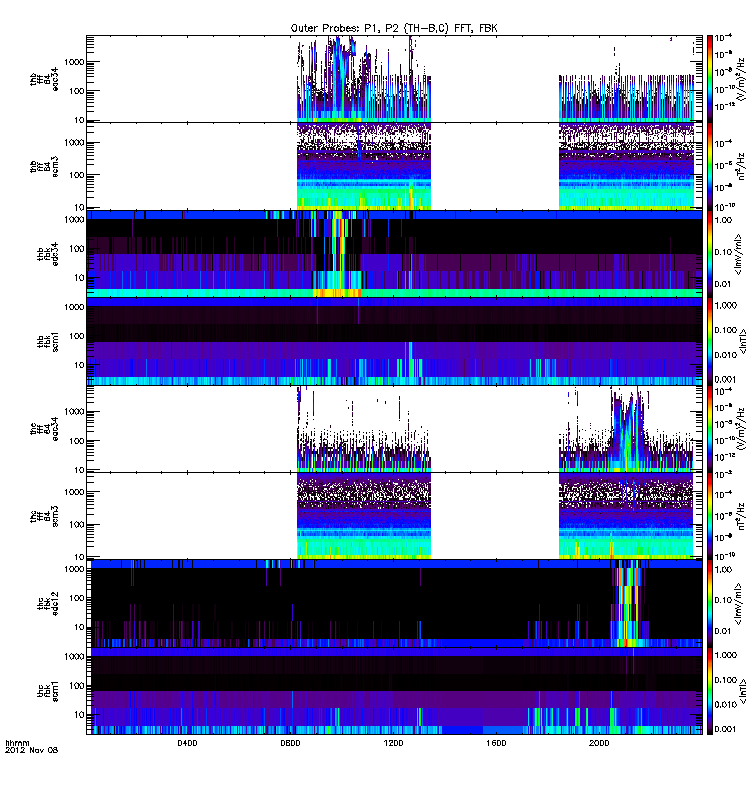Click the '1000' y-axis tick of the thc edc12 panel
This screenshot has height=800, width=750.
pos(74,569)
